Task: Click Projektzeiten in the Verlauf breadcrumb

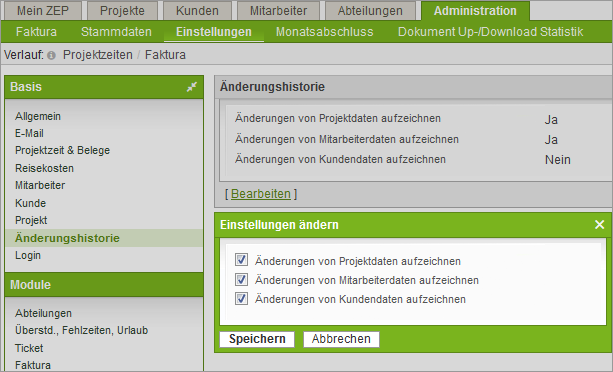Action: click(x=98, y=55)
